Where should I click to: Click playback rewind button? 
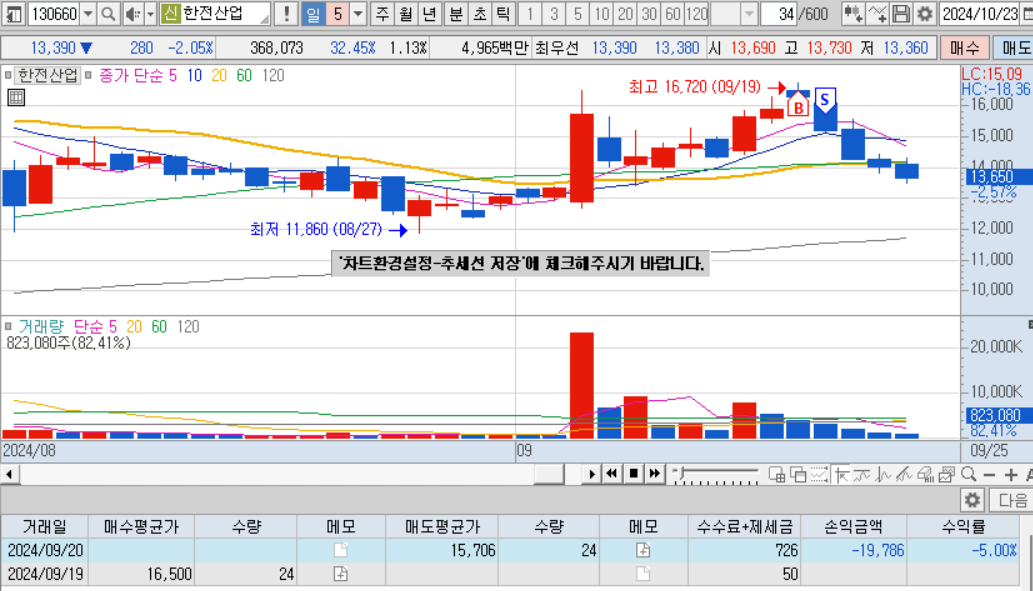[x=612, y=474]
